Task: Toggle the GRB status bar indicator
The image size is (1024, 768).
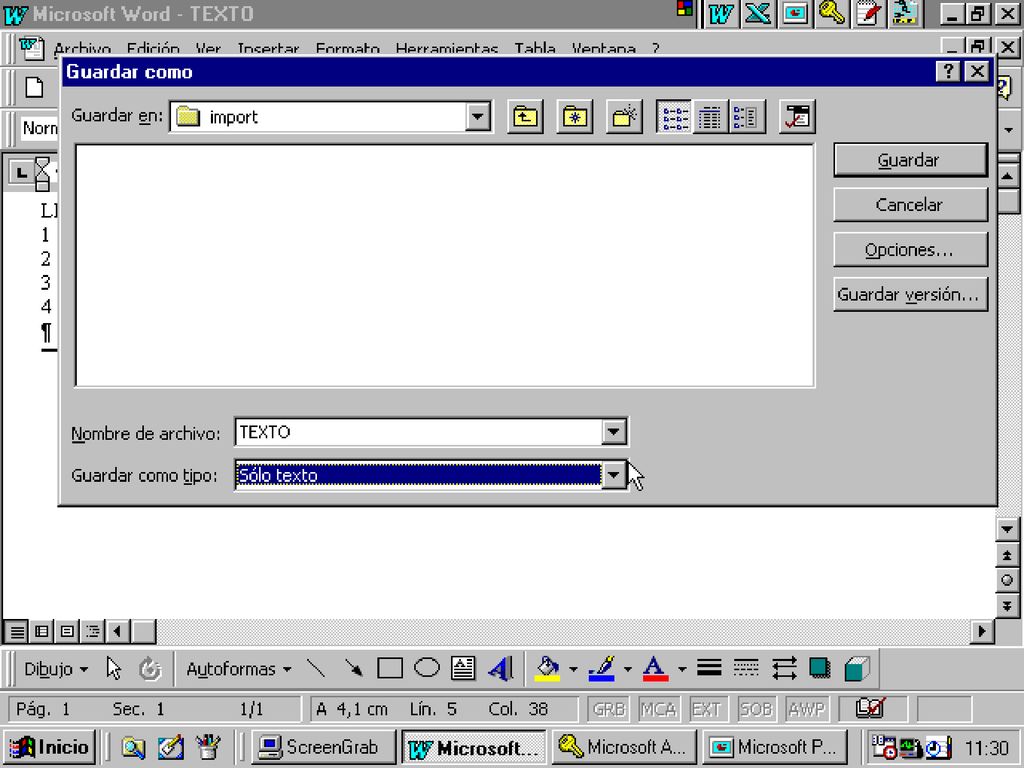Action: click(609, 709)
